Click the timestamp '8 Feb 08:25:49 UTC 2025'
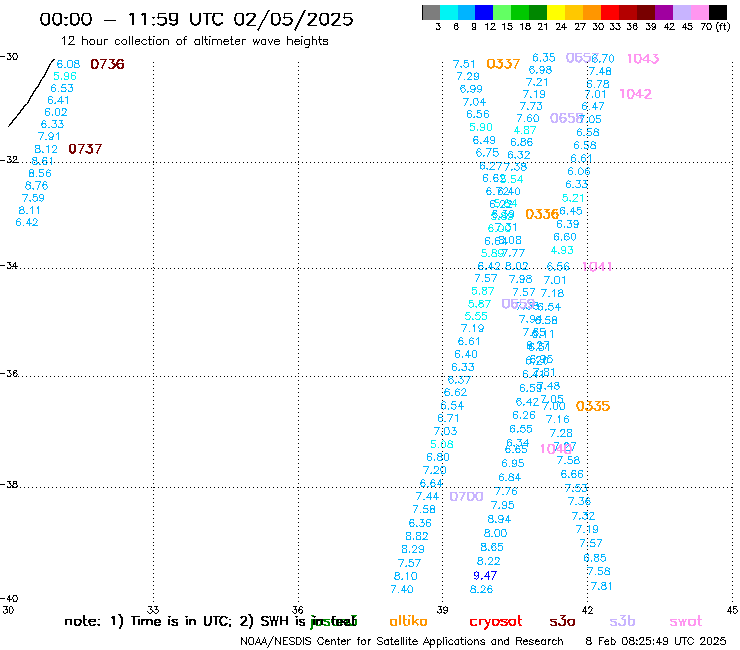The image size is (740, 650). [656, 641]
